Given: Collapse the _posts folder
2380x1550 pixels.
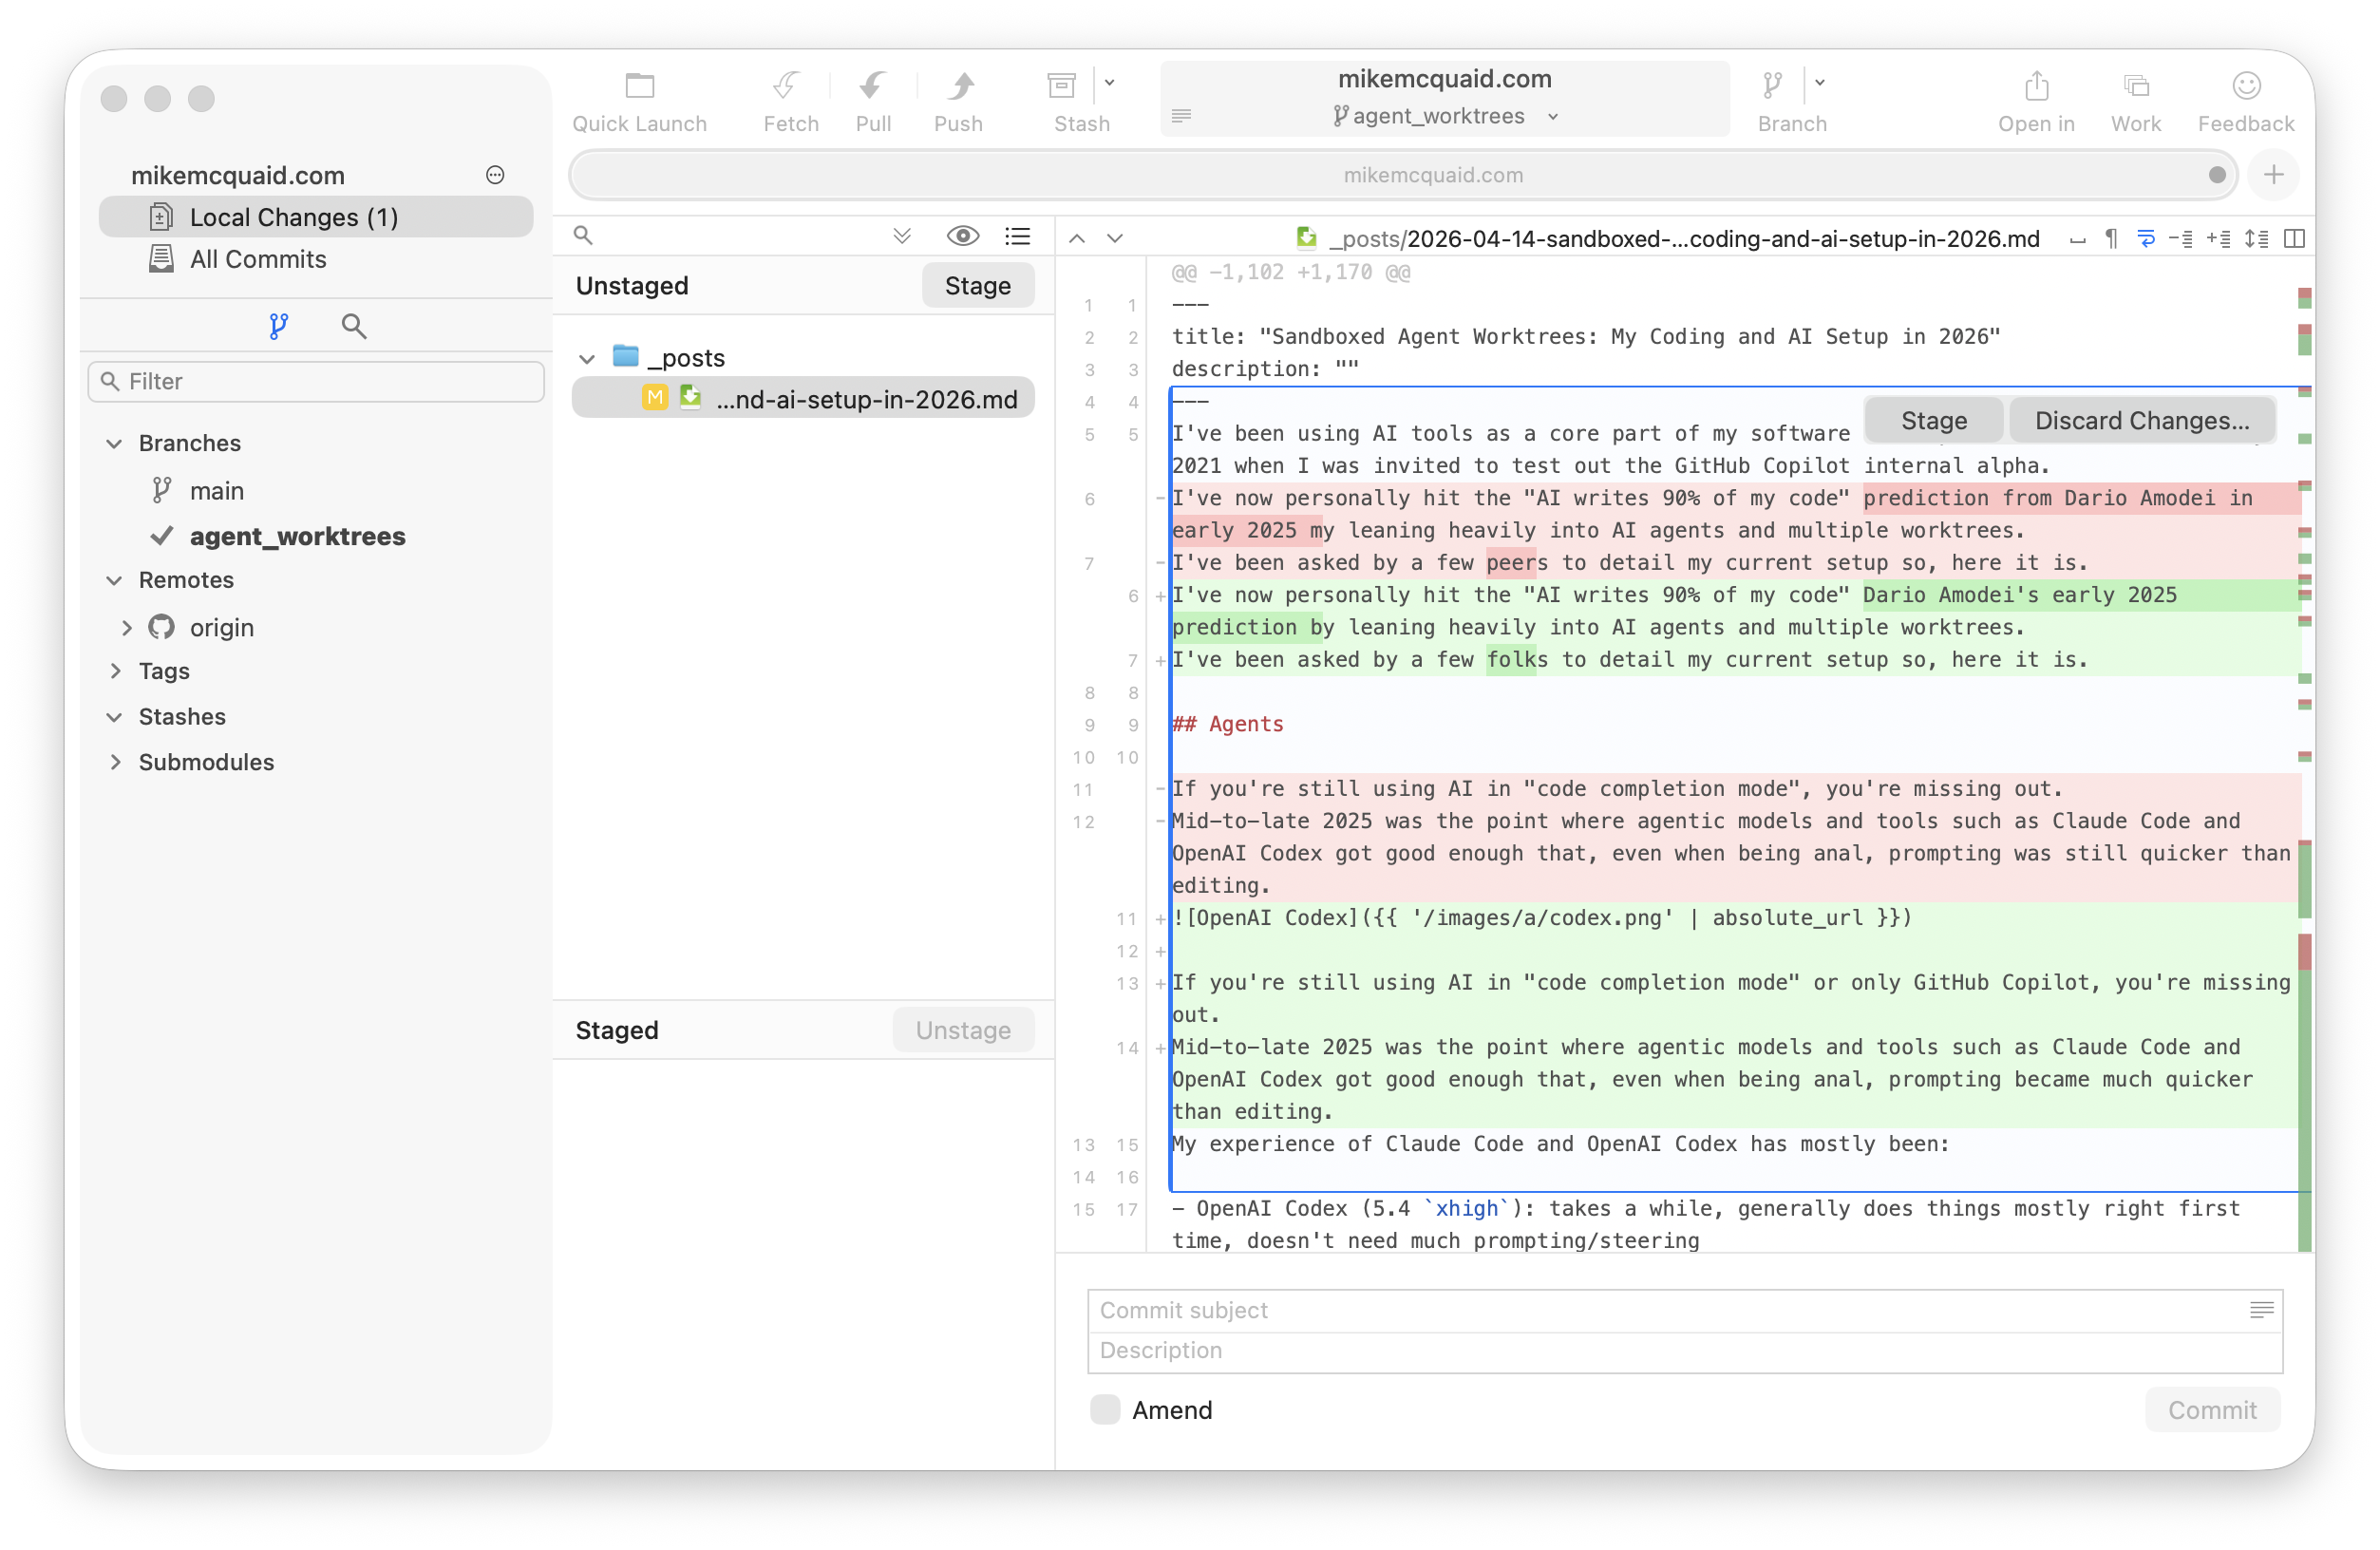Looking at the screenshot, I should pyautogui.click(x=587, y=357).
